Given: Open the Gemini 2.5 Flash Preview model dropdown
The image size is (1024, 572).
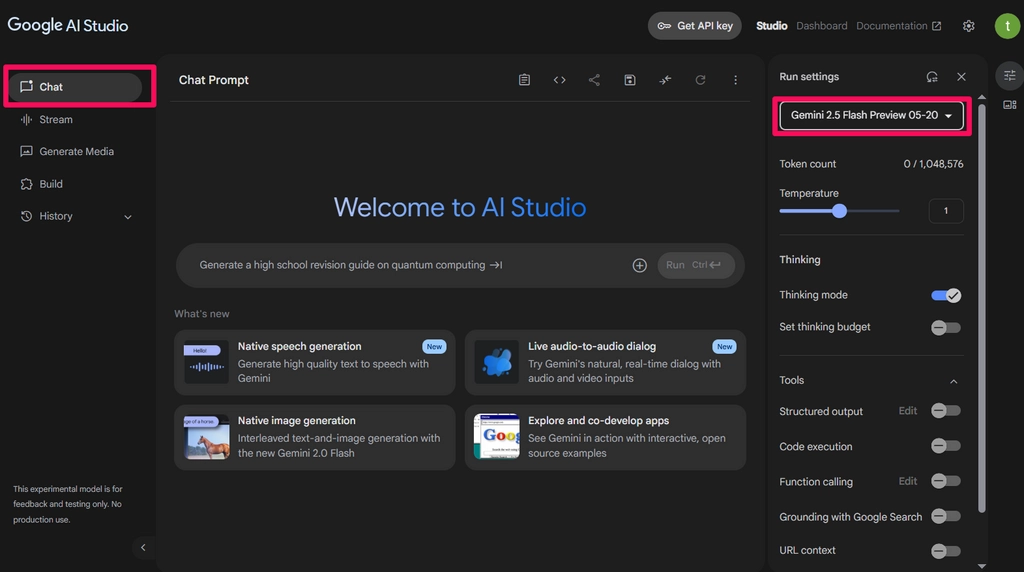Looking at the screenshot, I should [x=871, y=116].
